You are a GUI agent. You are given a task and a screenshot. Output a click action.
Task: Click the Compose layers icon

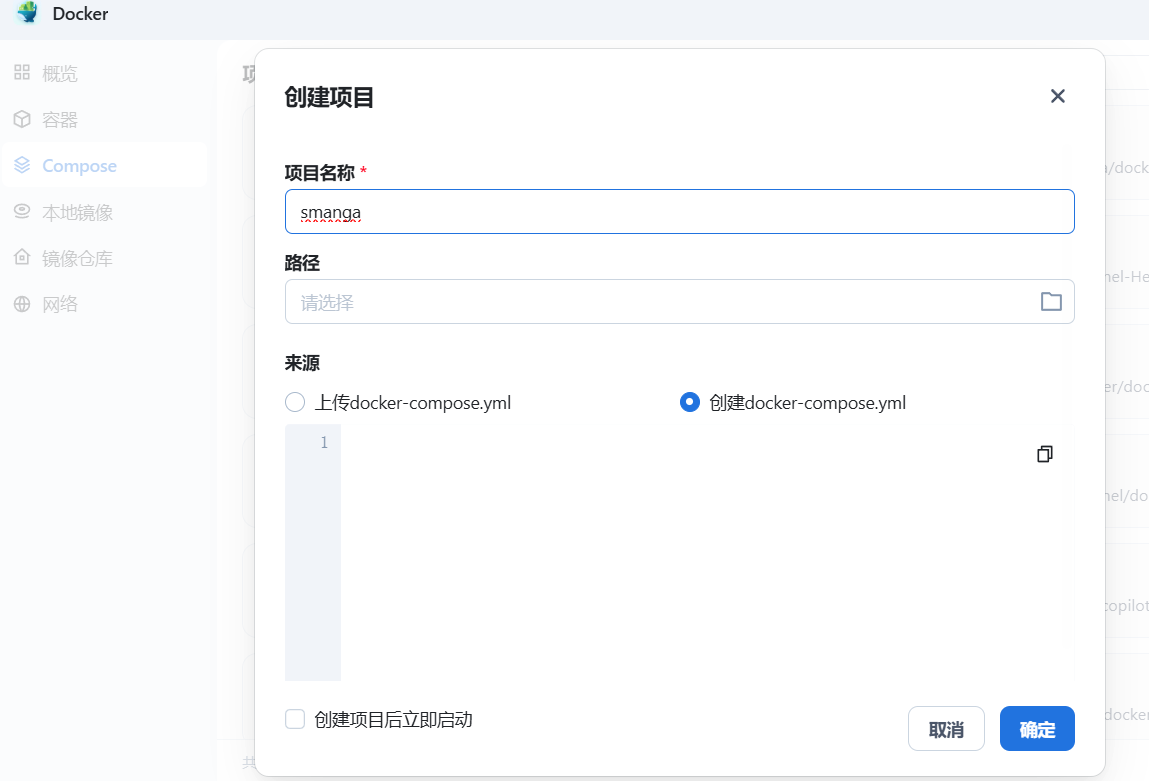pos(22,166)
